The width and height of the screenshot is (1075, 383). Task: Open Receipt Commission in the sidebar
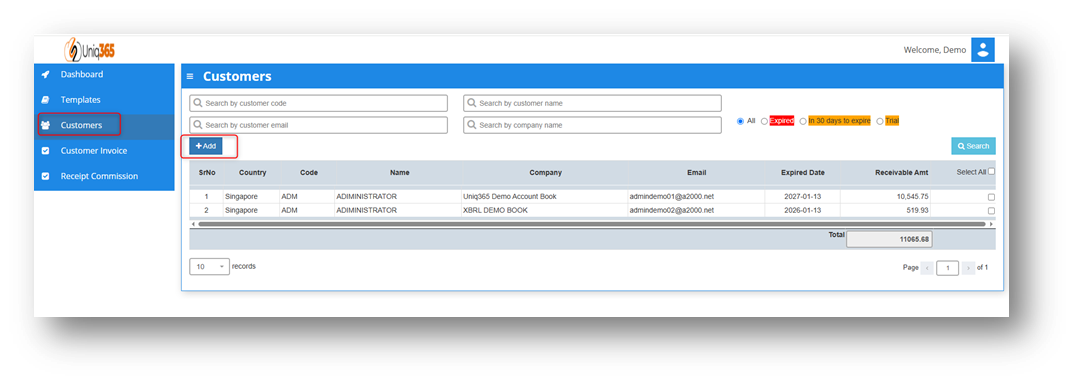click(x=104, y=176)
